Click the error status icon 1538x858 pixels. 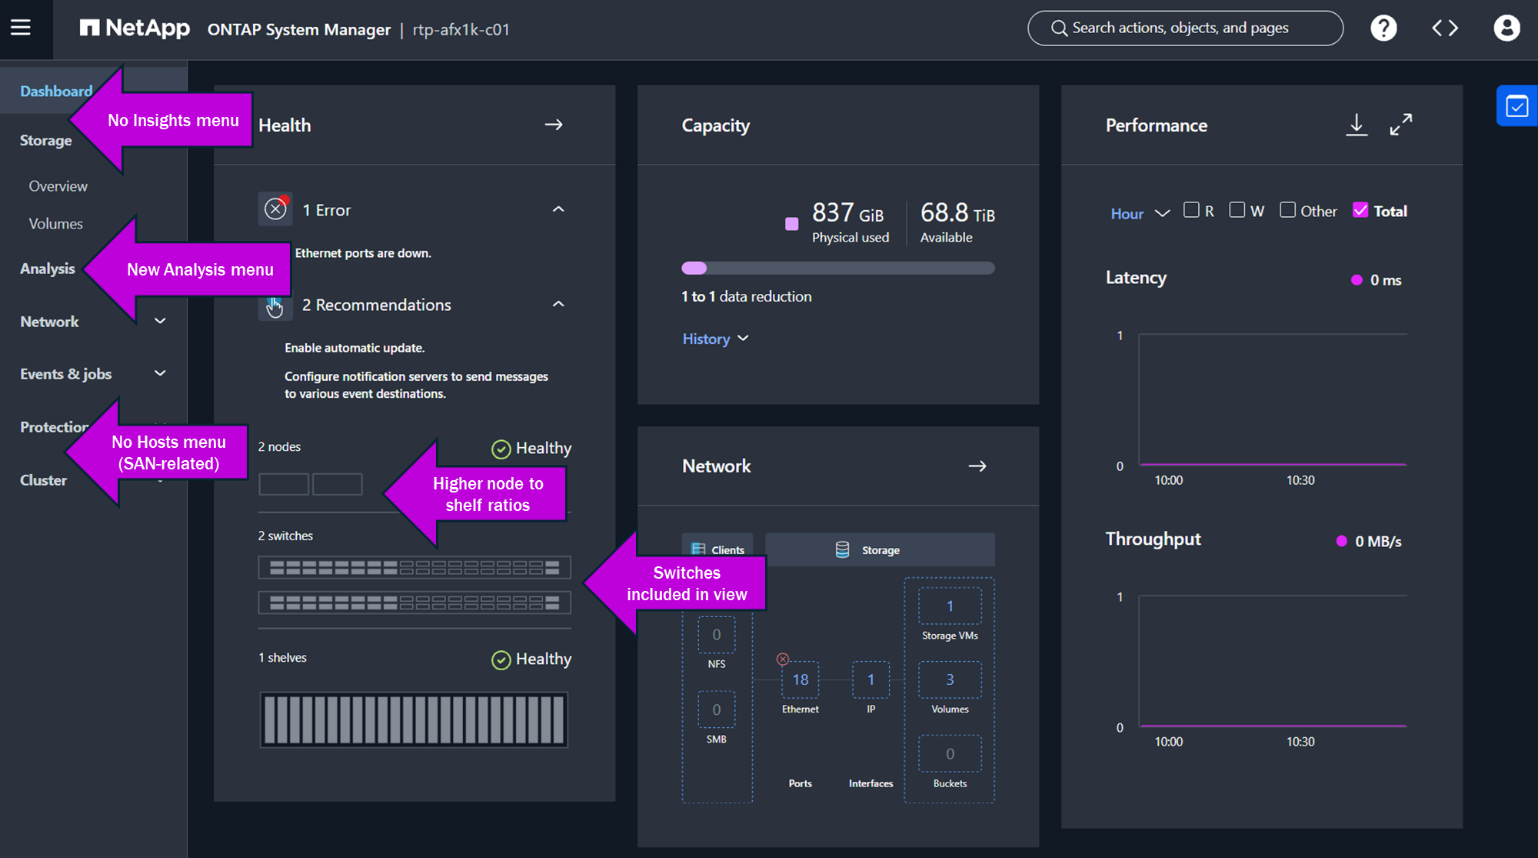(275, 209)
